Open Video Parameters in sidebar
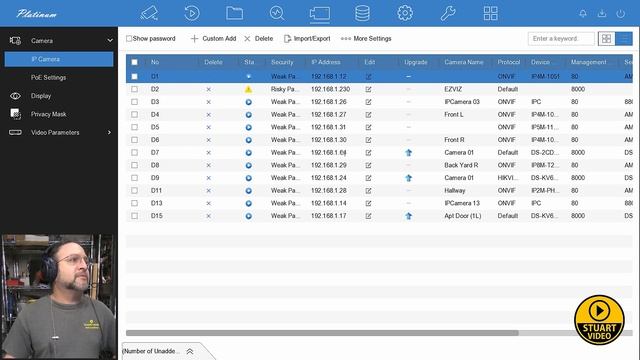This screenshot has height=360, width=640. pos(55,133)
